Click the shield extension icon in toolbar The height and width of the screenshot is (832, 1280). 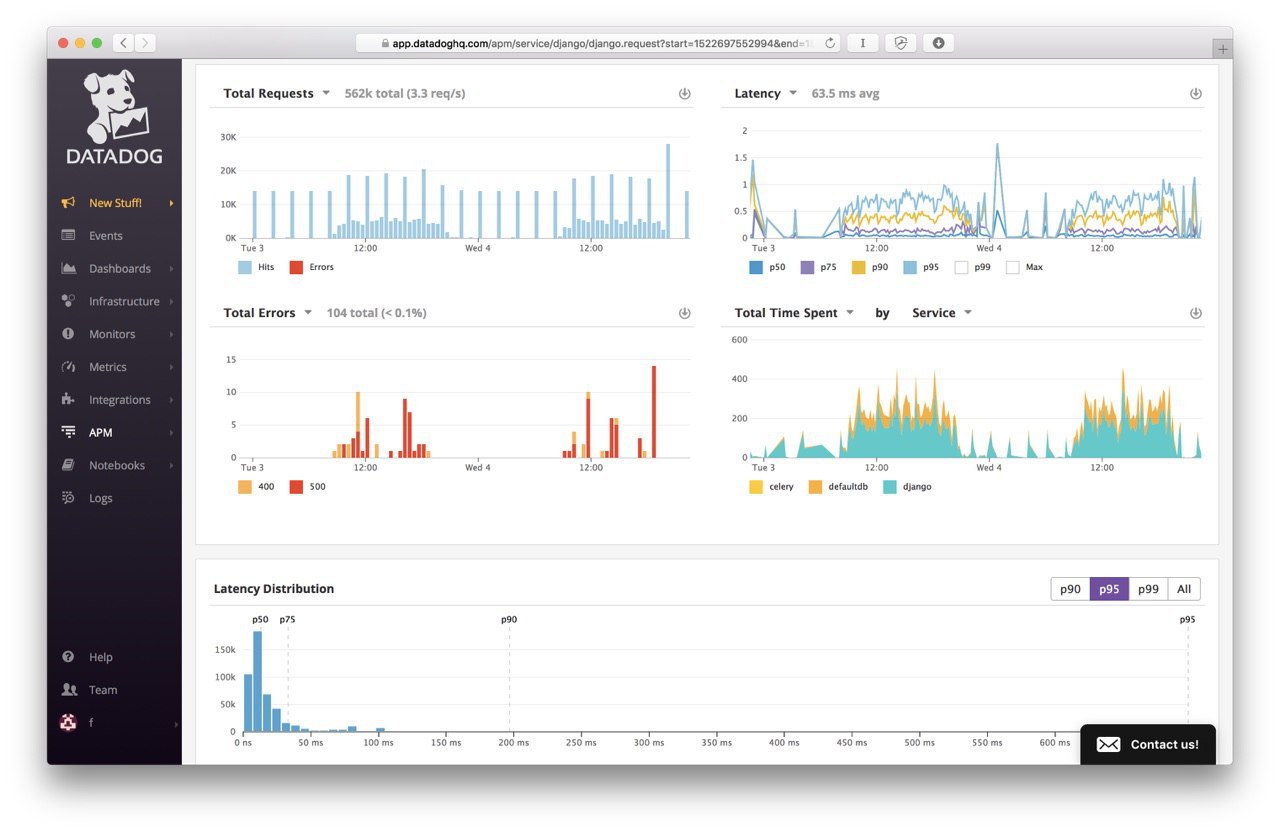click(900, 43)
